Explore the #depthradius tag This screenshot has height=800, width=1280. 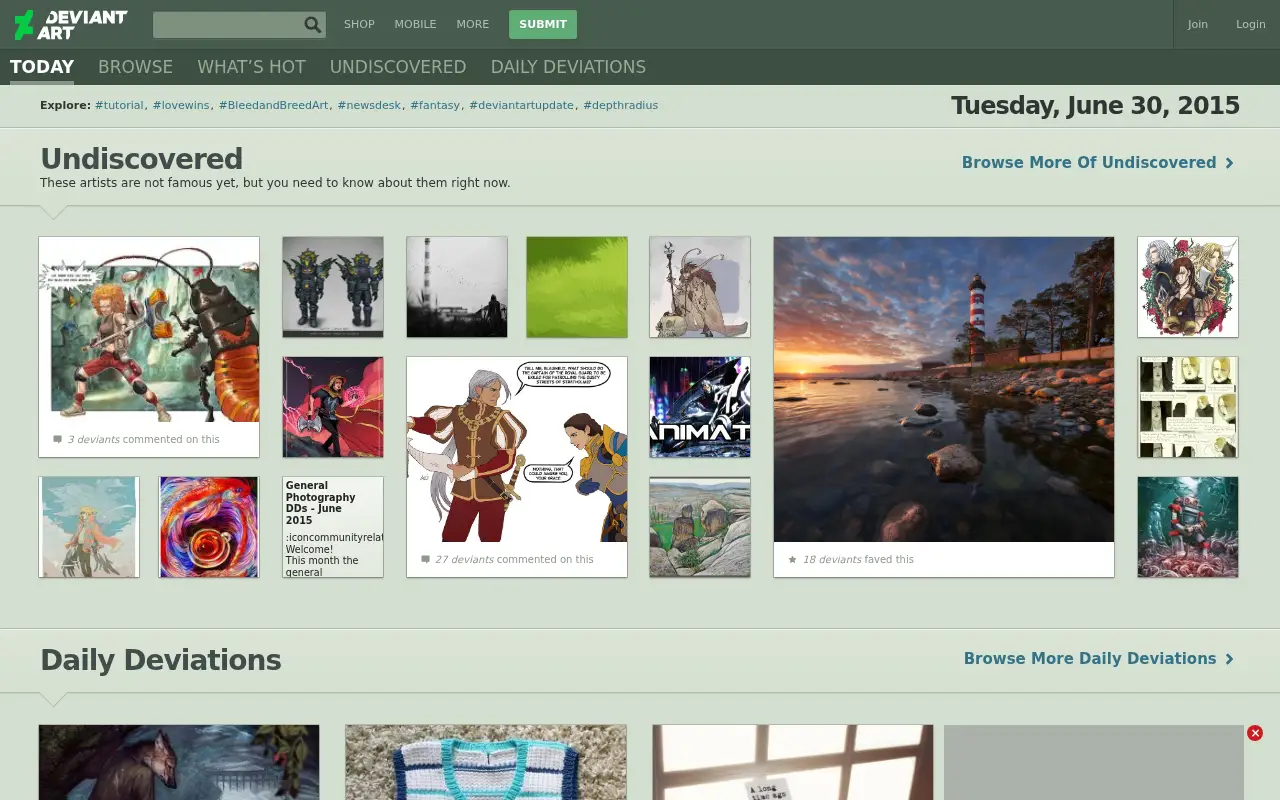click(620, 105)
